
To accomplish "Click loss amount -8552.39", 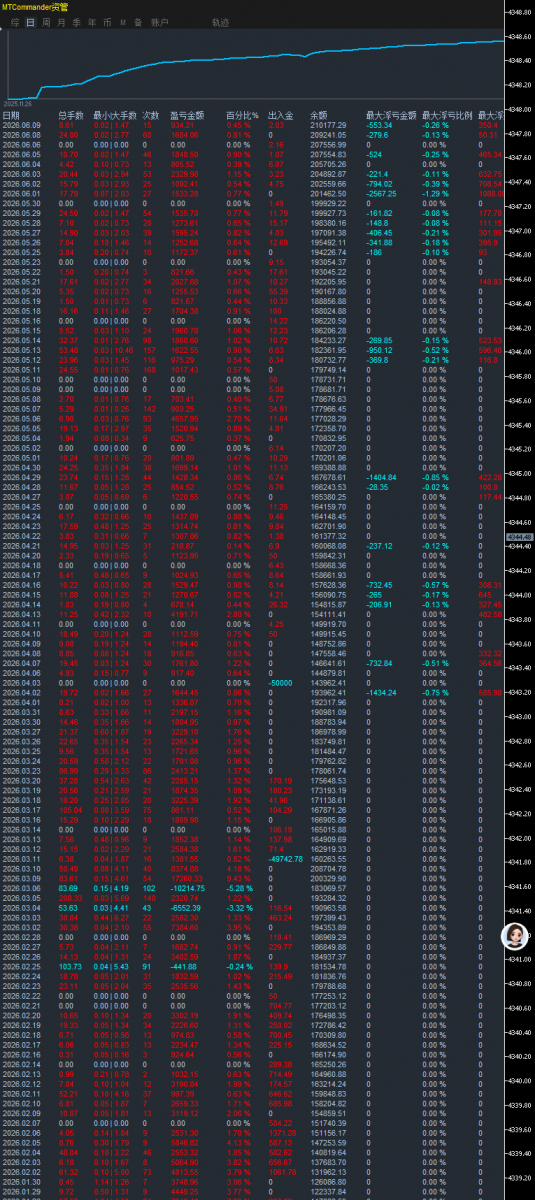I will click(x=188, y=907).
